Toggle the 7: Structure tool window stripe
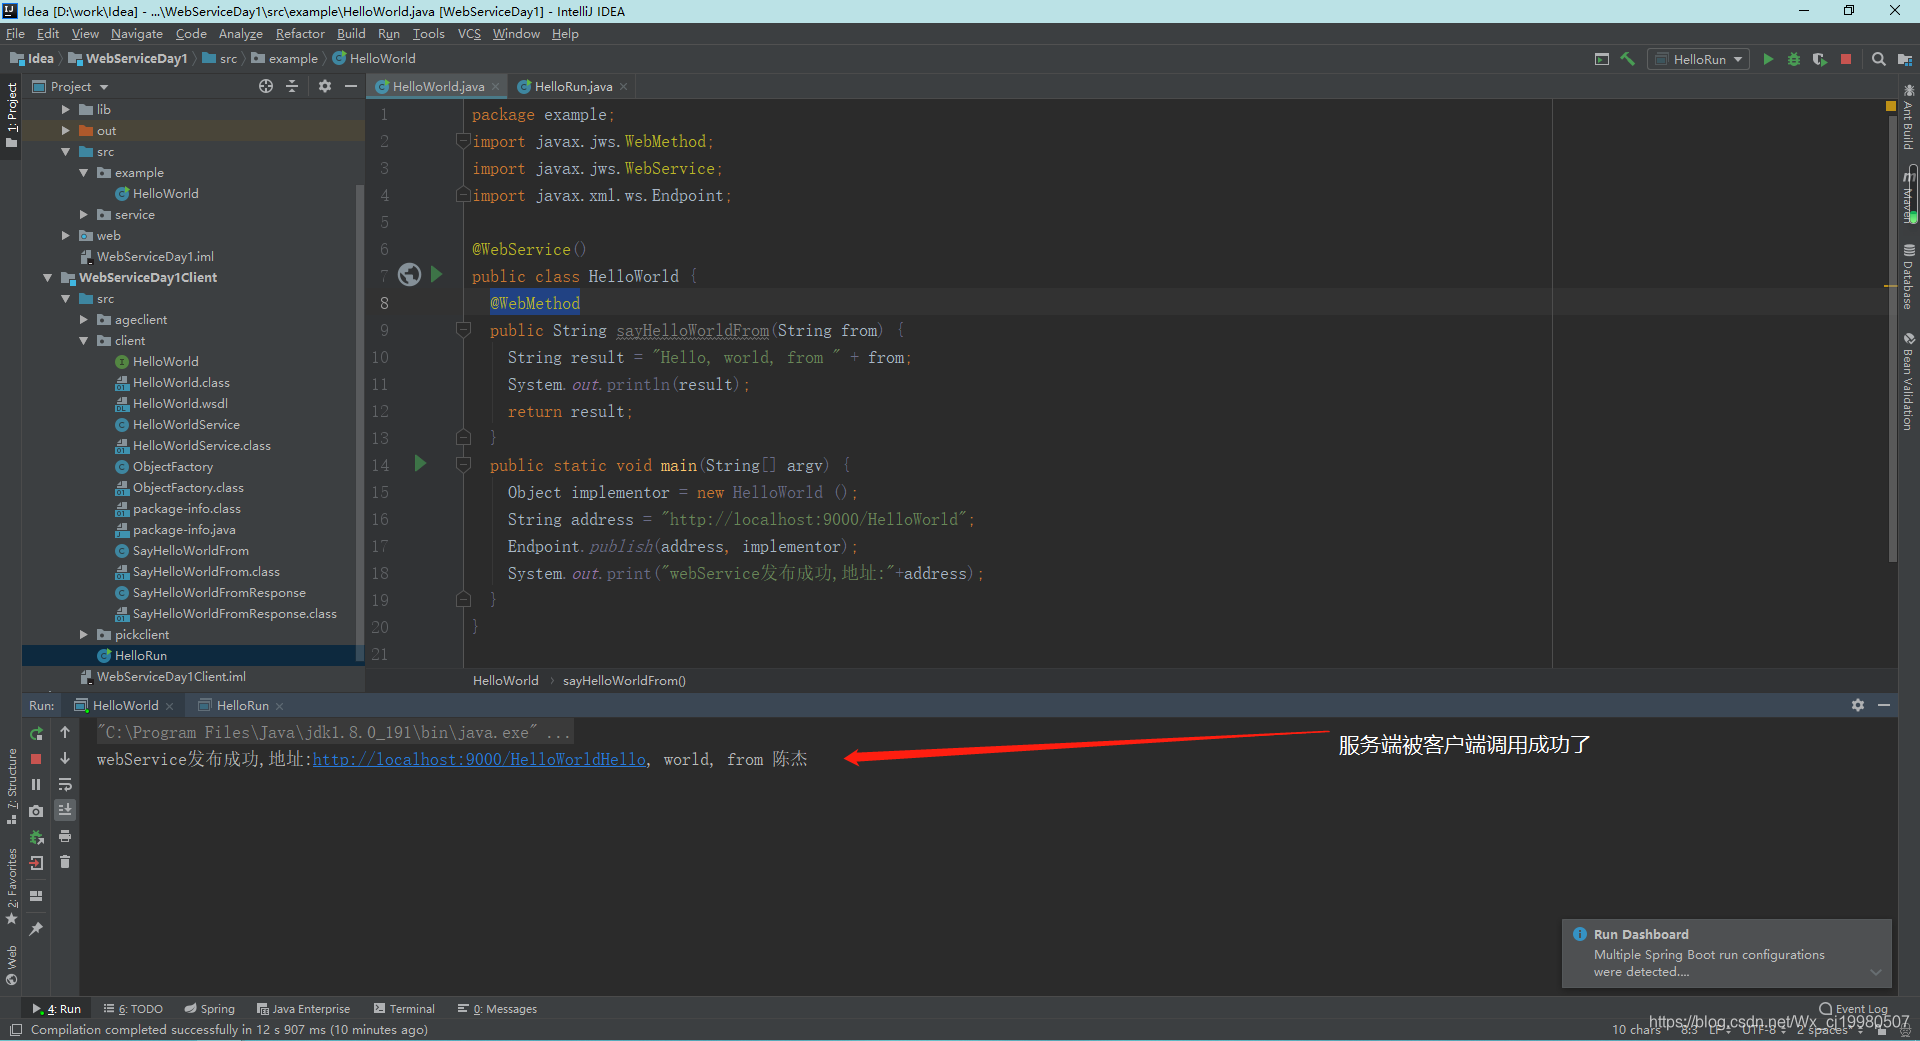The image size is (1920, 1041). point(11,786)
